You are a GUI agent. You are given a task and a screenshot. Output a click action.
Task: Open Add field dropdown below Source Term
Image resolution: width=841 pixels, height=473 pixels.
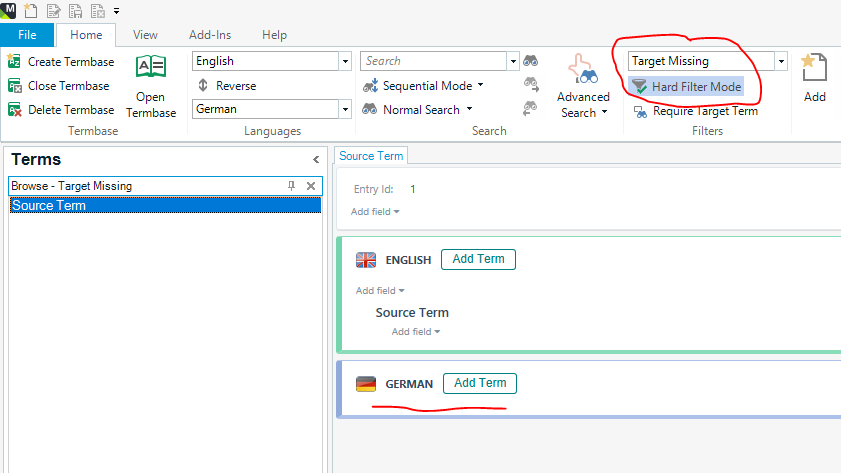click(x=416, y=332)
